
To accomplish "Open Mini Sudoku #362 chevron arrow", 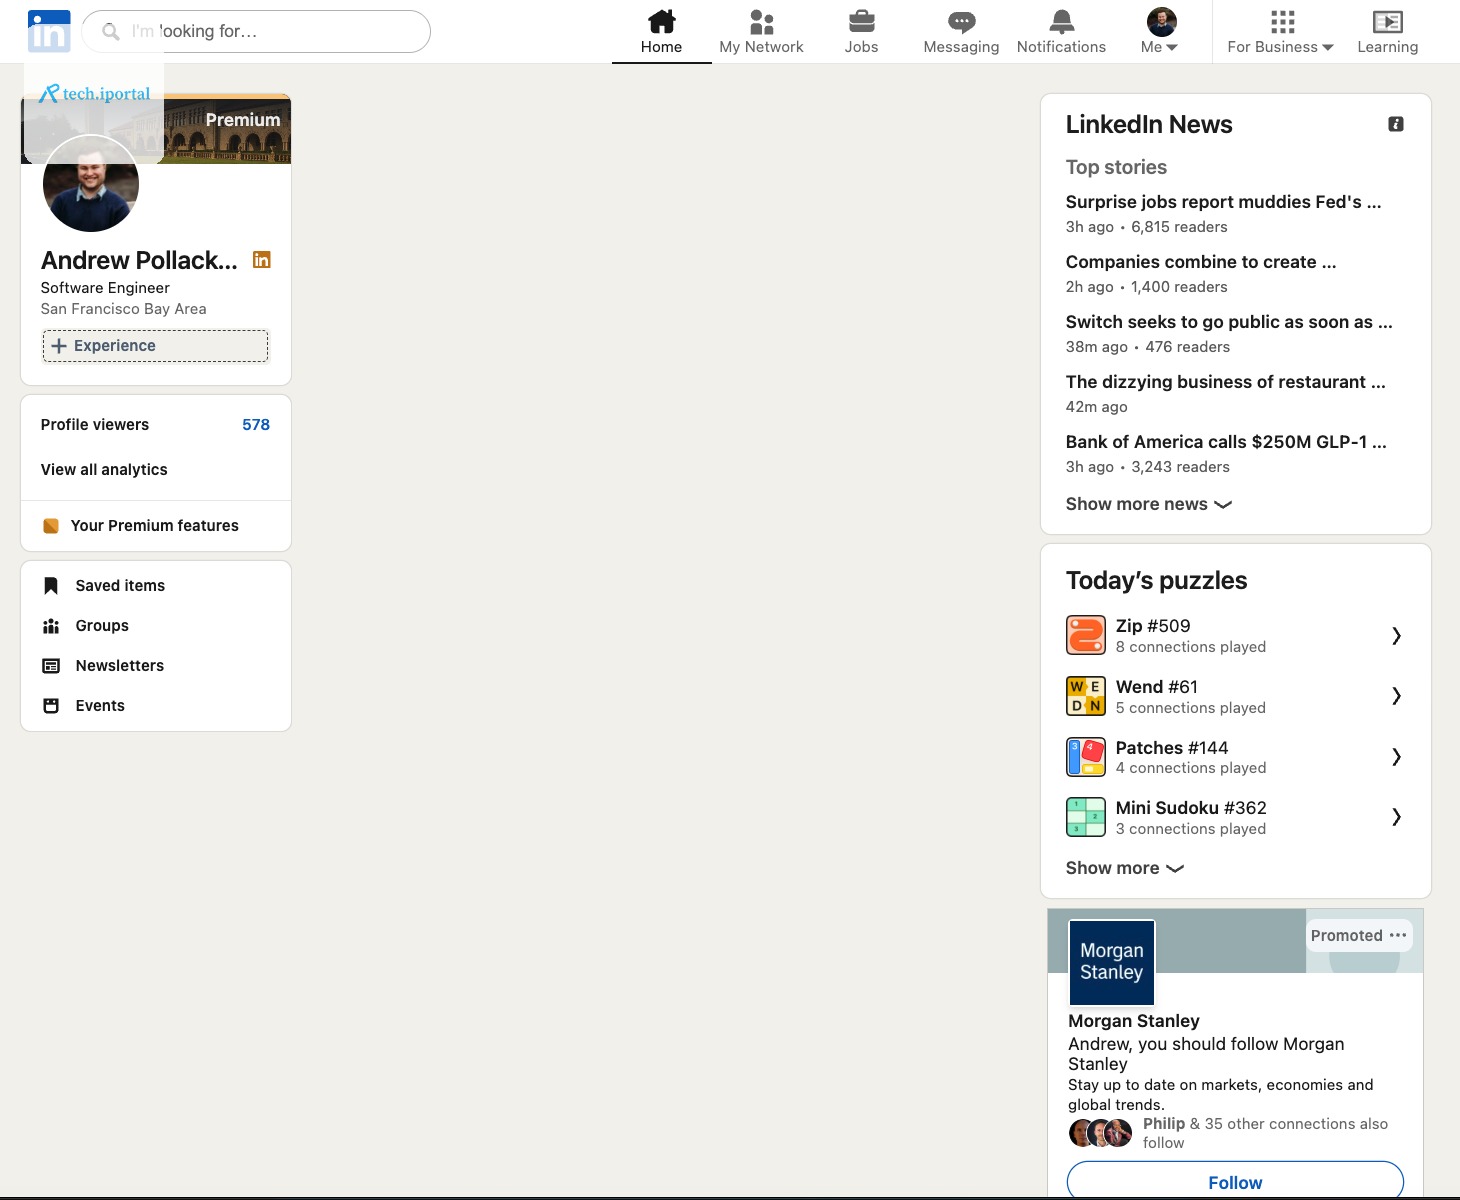I will tap(1397, 817).
